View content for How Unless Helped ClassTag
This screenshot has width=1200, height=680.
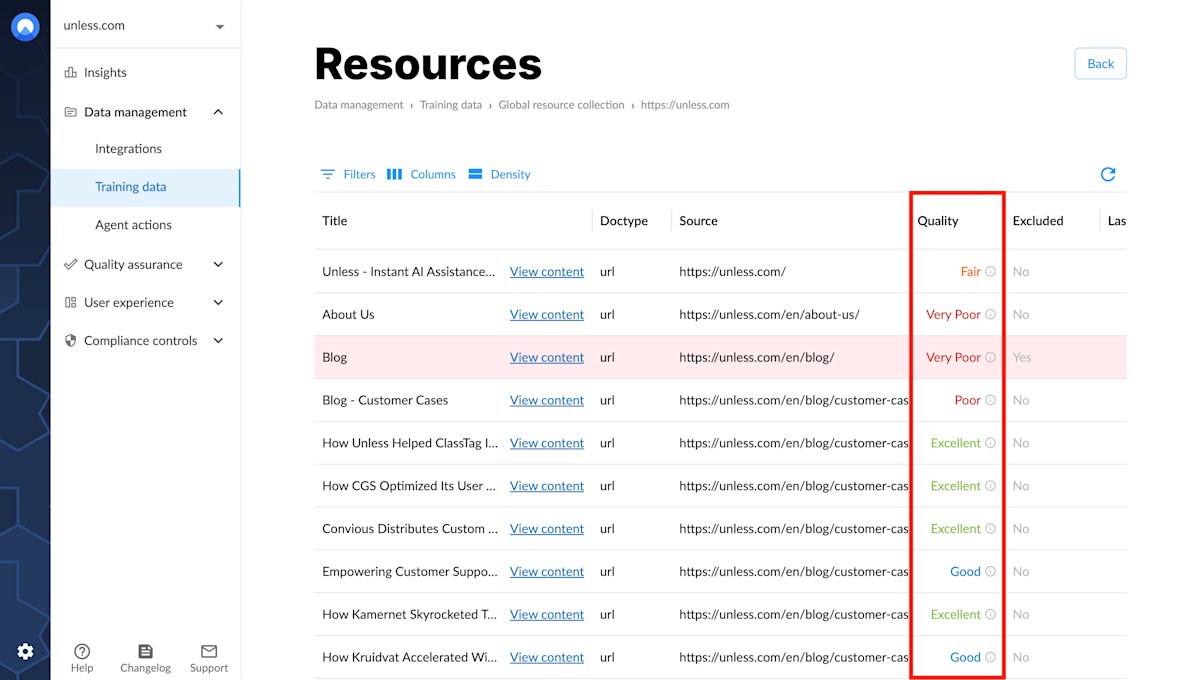547,443
